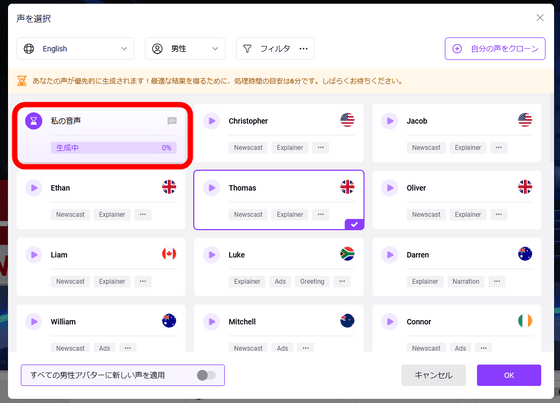Click 自分の声をクローン button
This screenshot has height=403, width=560.
click(x=495, y=49)
